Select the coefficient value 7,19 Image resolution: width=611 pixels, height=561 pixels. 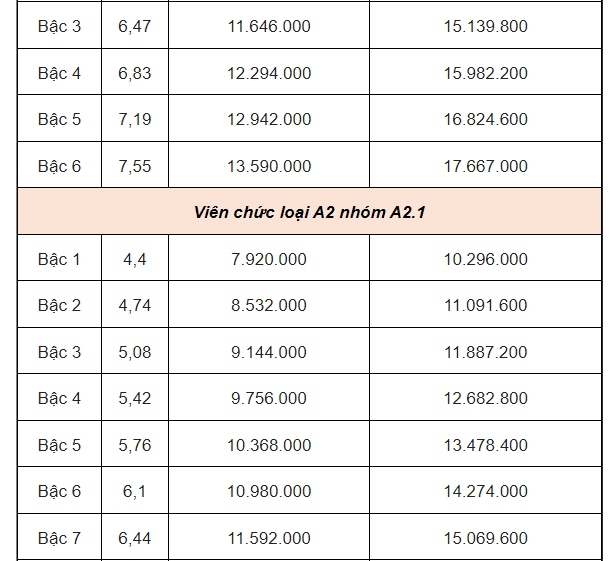point(134,119)
